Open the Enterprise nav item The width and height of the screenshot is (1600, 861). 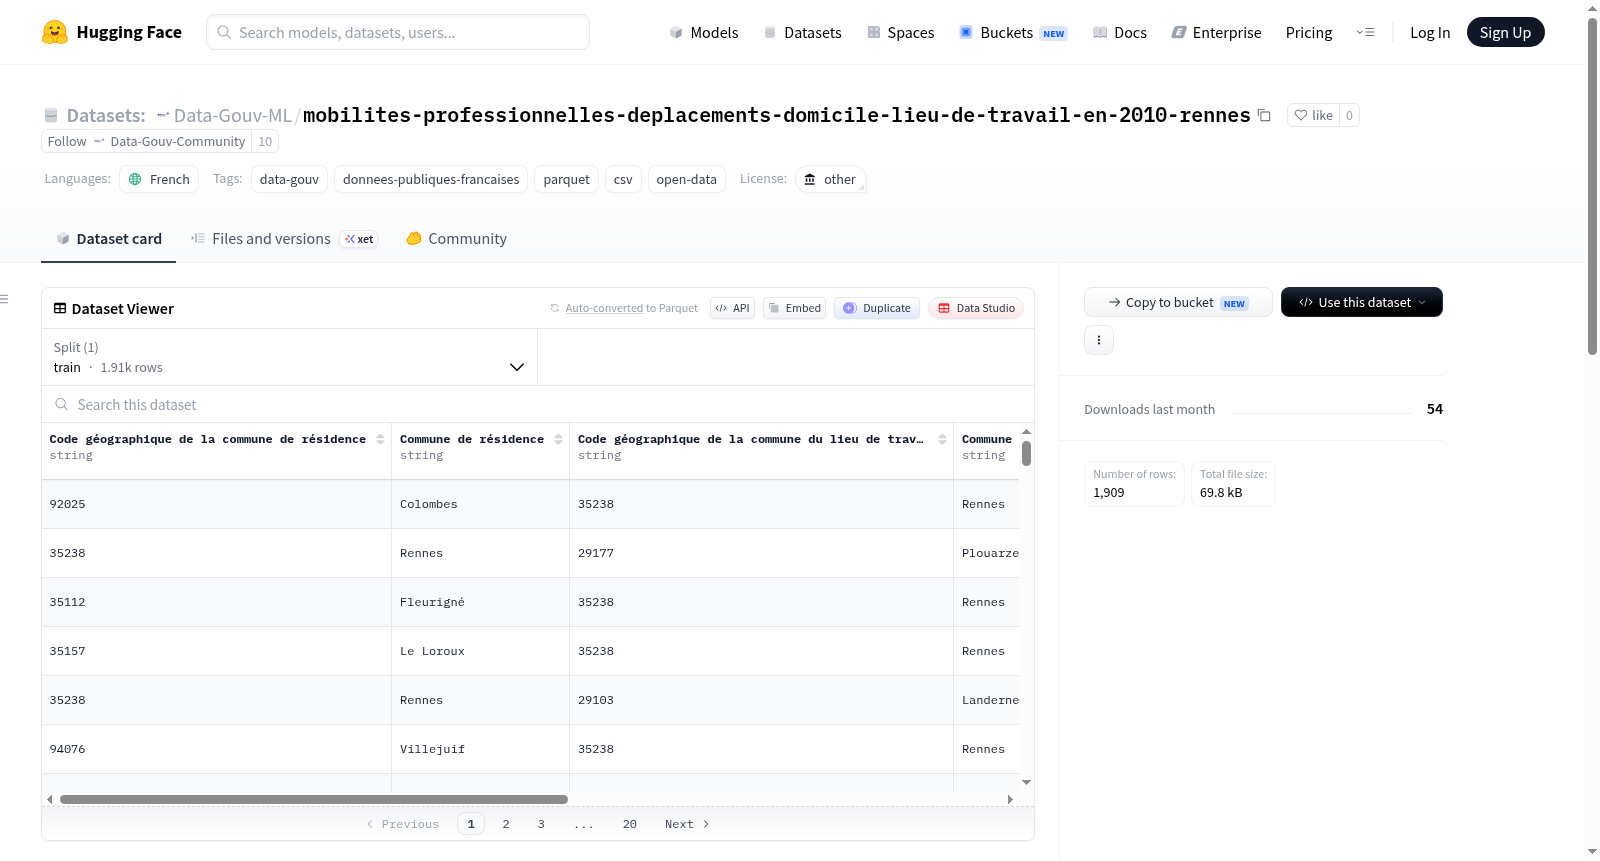(1216, 32)
